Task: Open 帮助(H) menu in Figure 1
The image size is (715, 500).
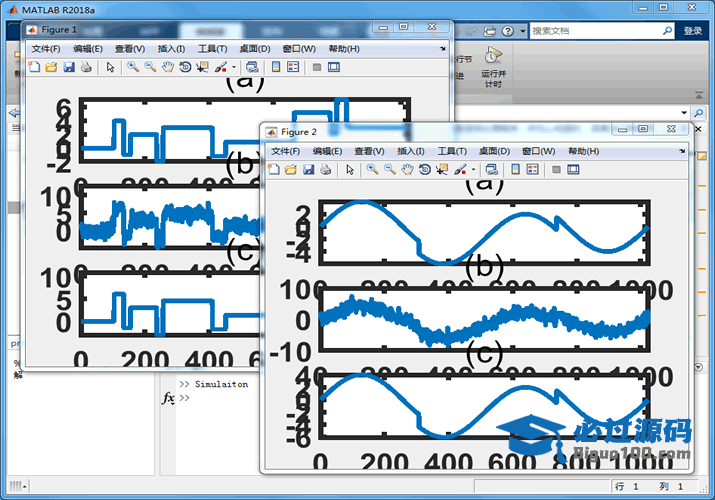Action: pos(344,49)
